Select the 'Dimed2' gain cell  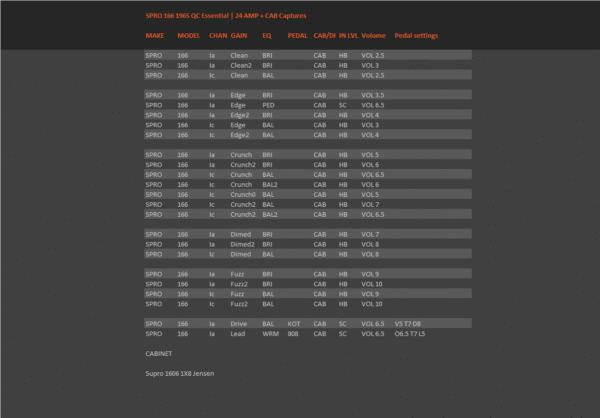pyautogui.click(x=242, y=245)
